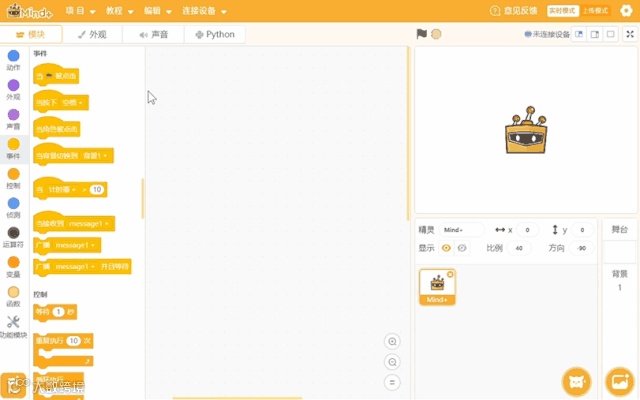Click workspace horizontal scrollbar
Image resolution: width=640 pixels, height=400 pixels.
pos(237,398)
